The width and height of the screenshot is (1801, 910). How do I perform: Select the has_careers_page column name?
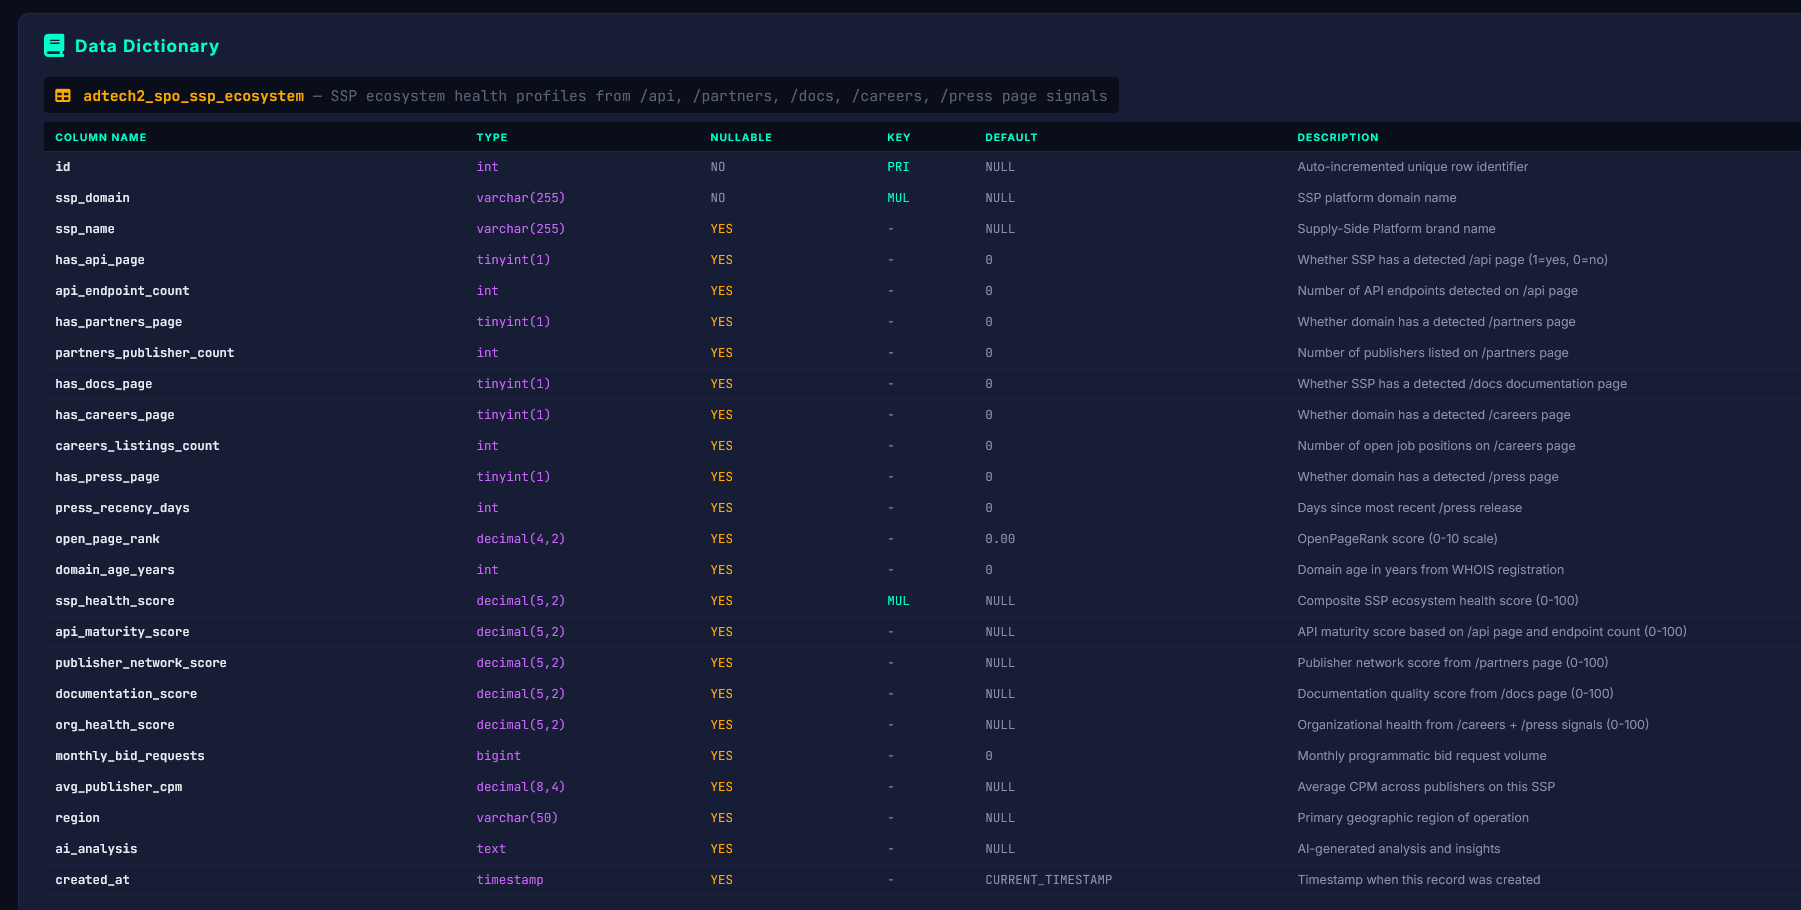(x=115, y=415)
